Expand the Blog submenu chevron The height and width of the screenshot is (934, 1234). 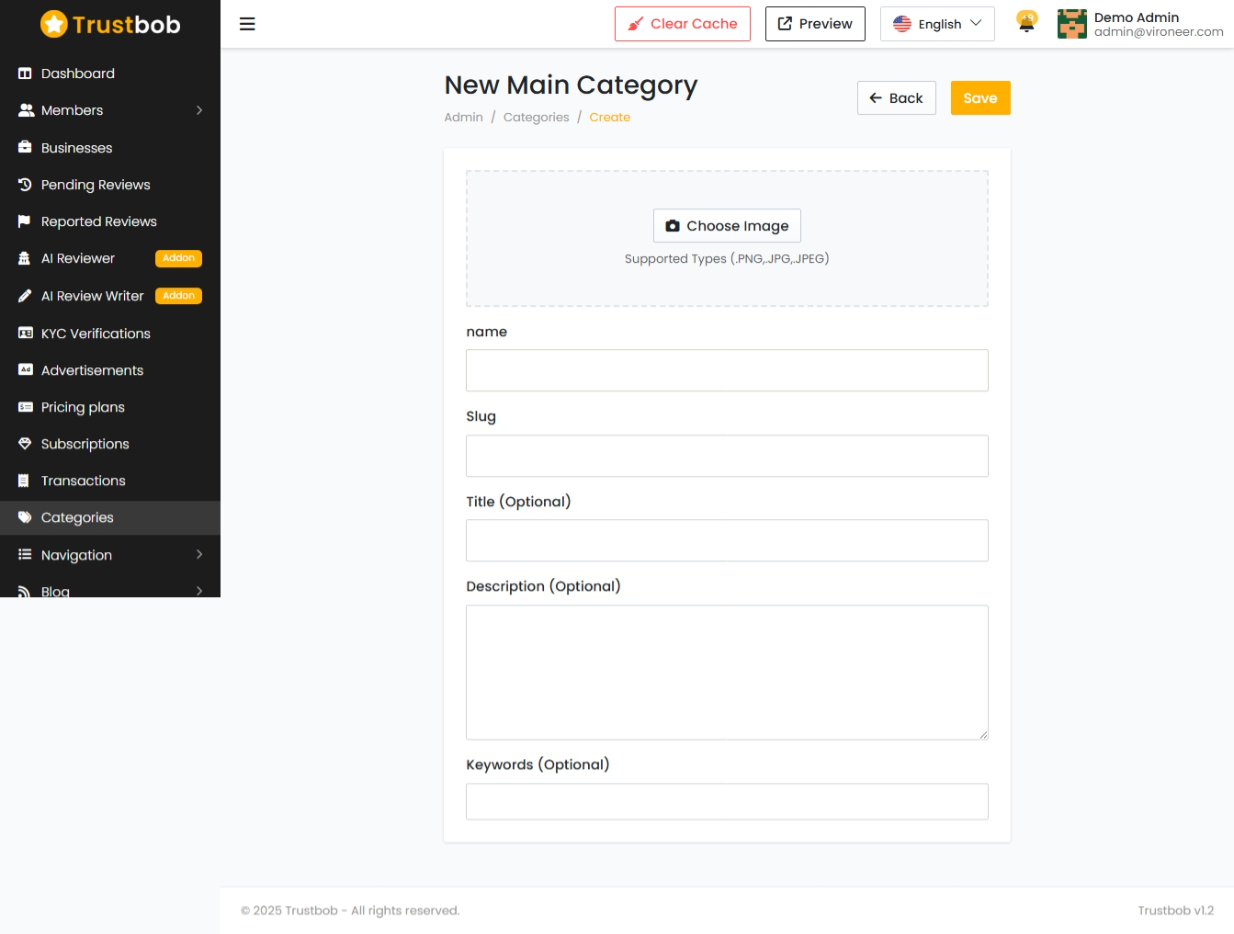pyautogui.click(x=199, y=591)
